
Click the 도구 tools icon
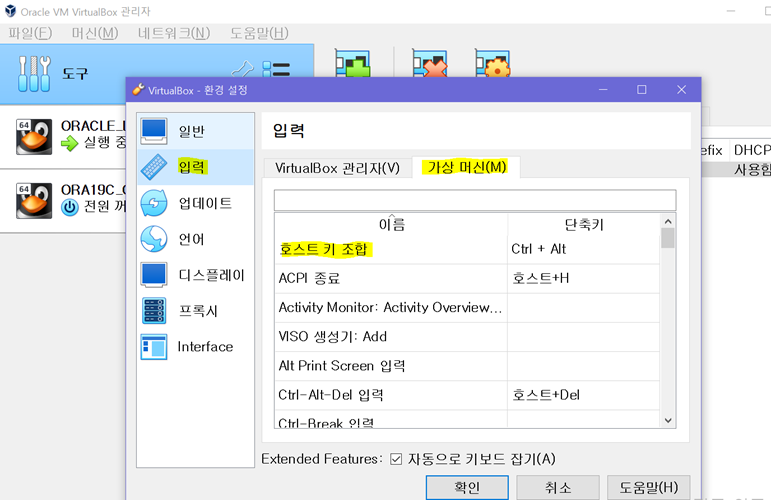click(x=34, y=74)
